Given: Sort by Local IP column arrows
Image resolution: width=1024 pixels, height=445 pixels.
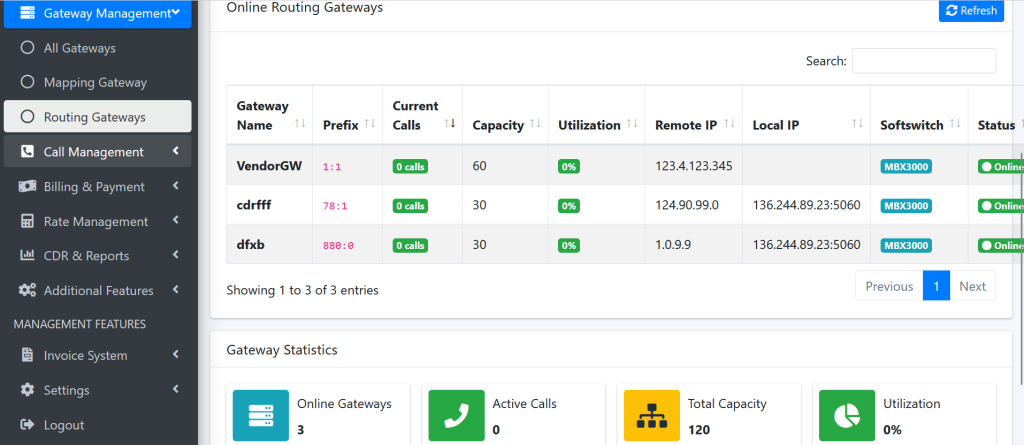Looking at the screenshot, I should [857, 124].
